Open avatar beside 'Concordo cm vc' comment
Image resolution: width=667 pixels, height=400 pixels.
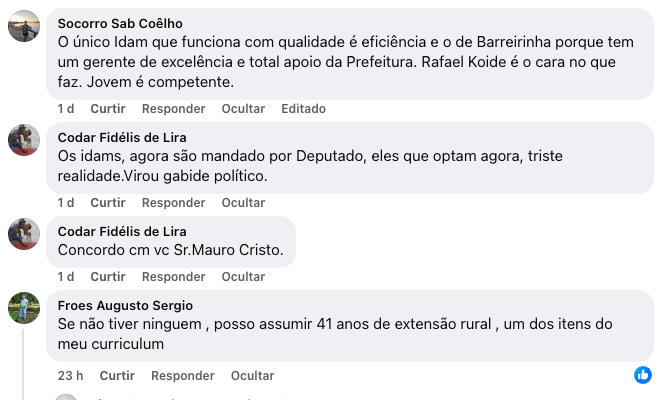pyautogui.click(x=24, y=234)
